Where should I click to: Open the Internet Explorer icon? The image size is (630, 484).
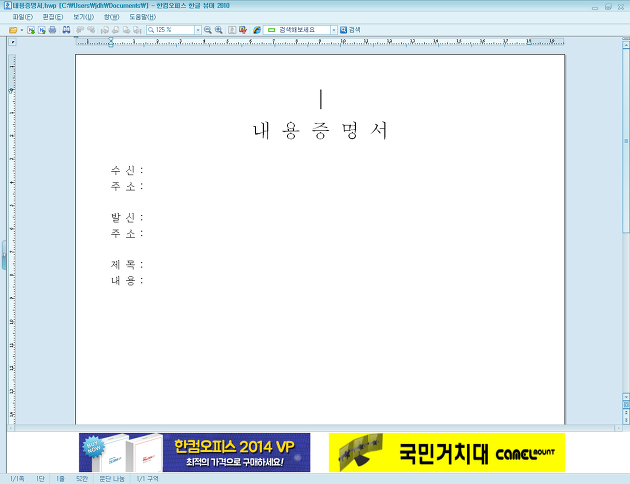(x=257, y=30)
